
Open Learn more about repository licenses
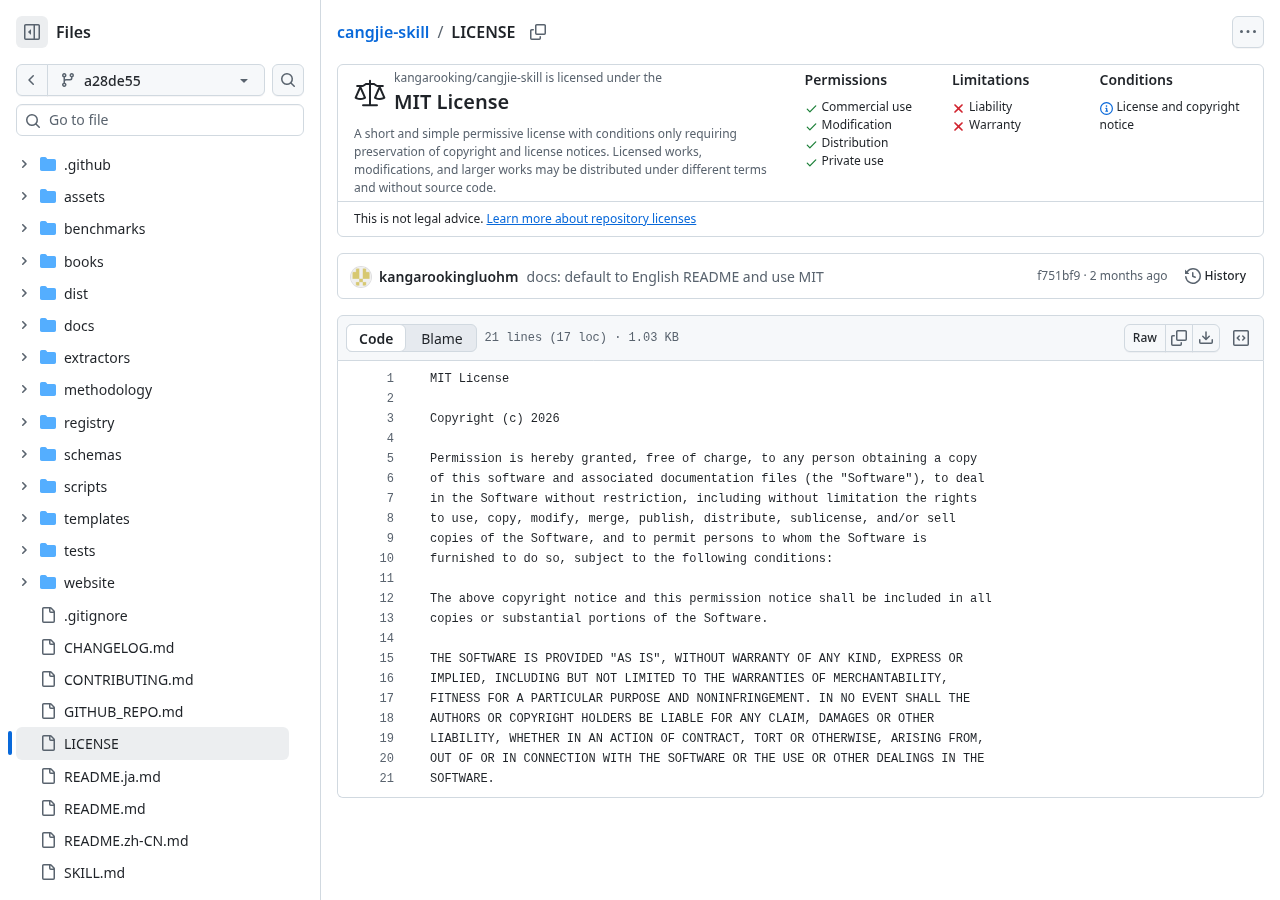[591, 218]
